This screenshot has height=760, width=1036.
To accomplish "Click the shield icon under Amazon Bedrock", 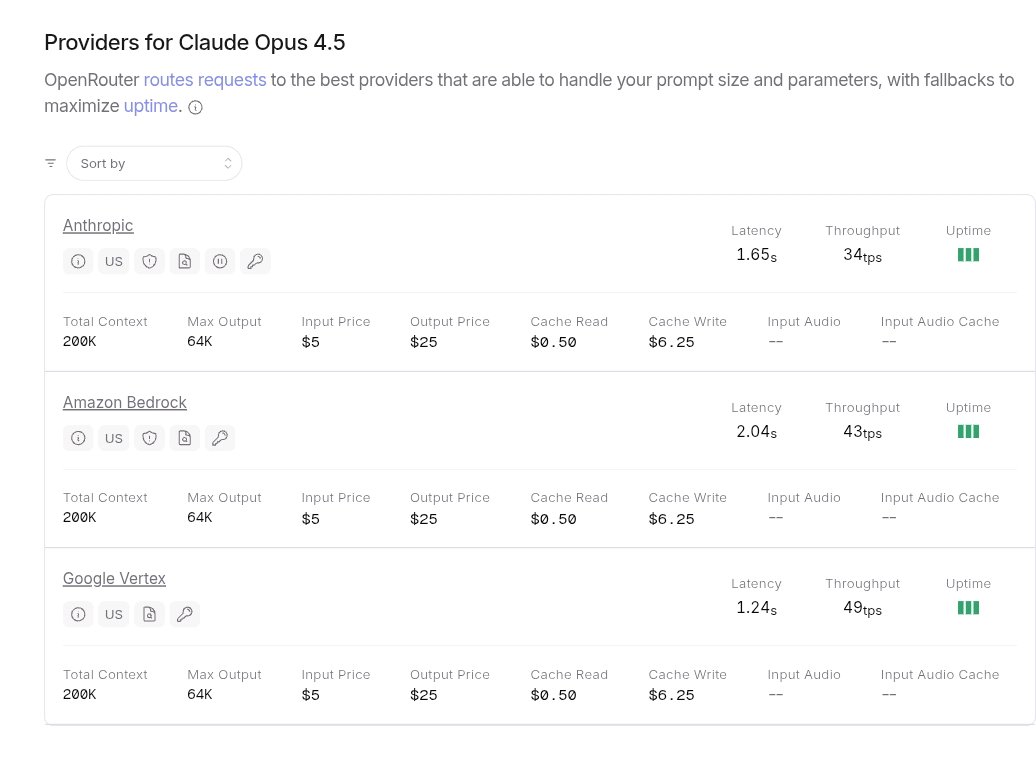I will coord(149,438).
